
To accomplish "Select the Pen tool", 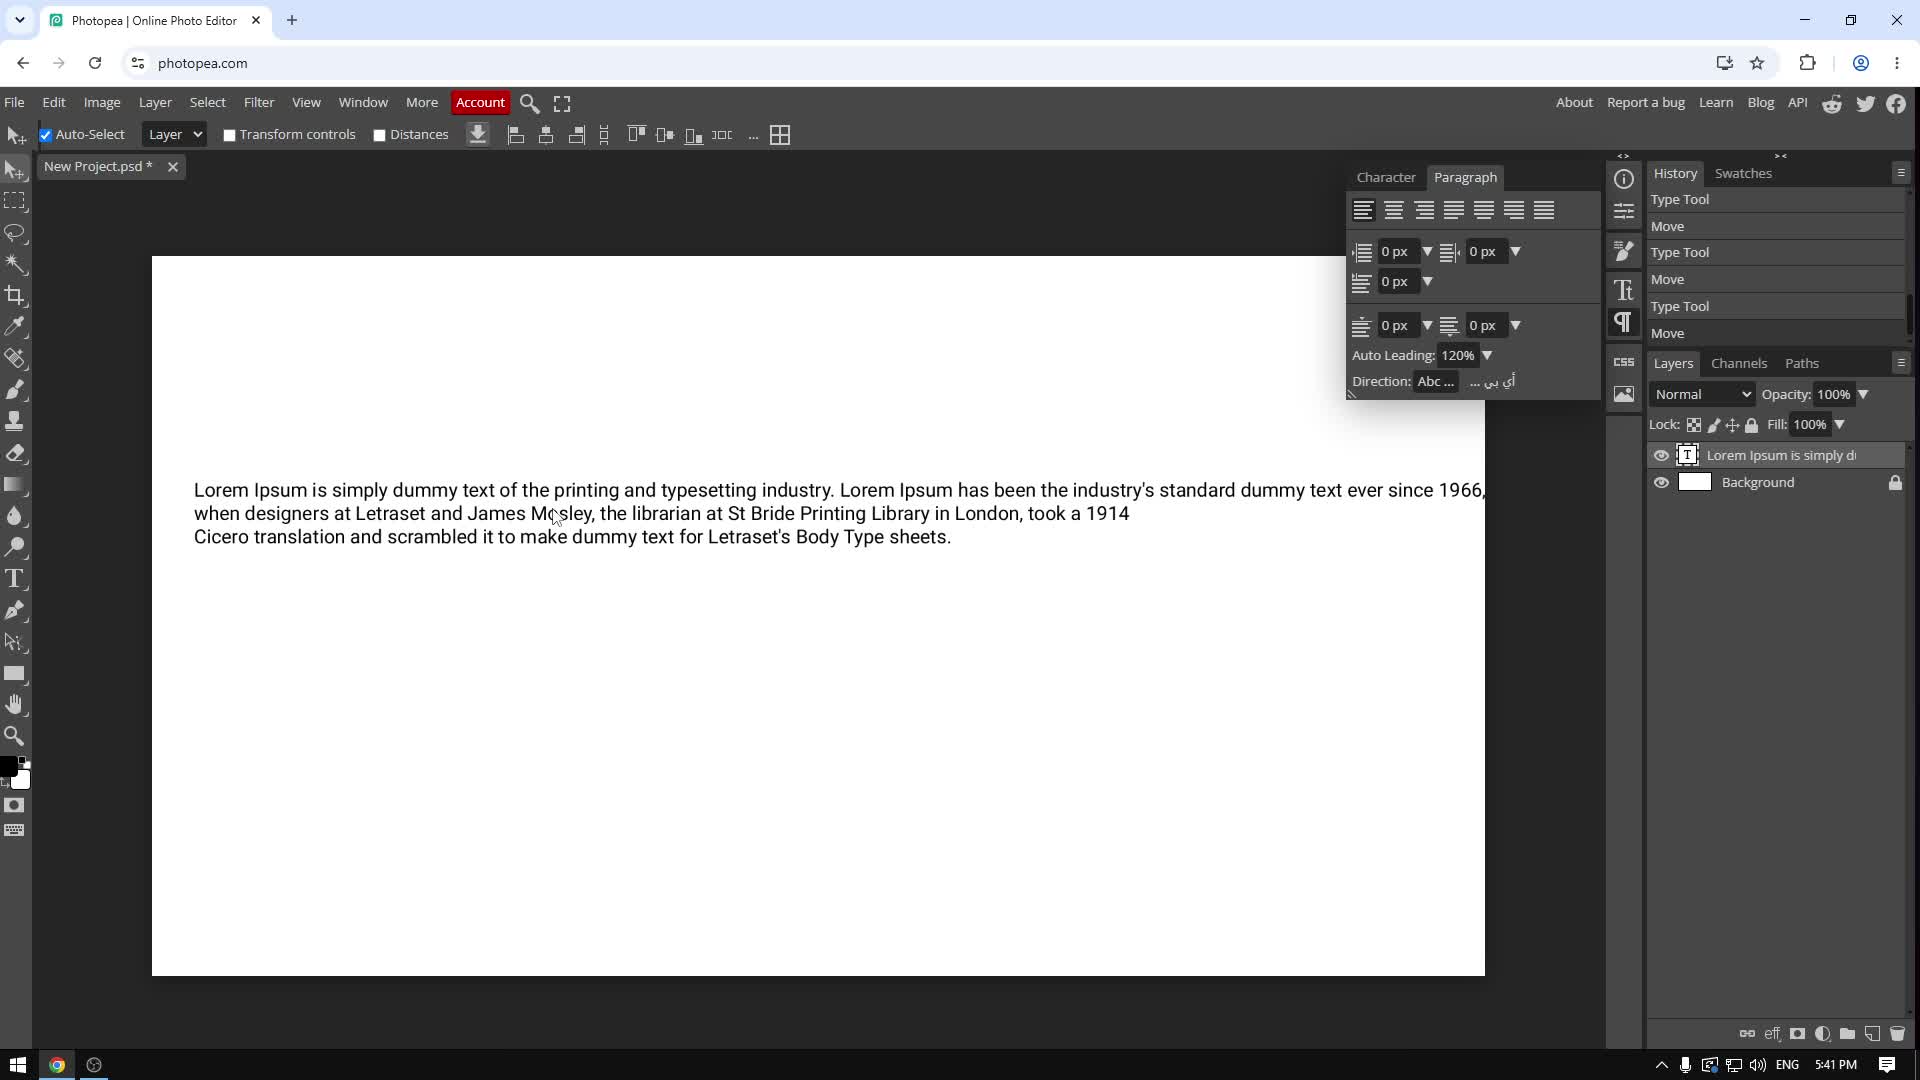I will [14, 611].
